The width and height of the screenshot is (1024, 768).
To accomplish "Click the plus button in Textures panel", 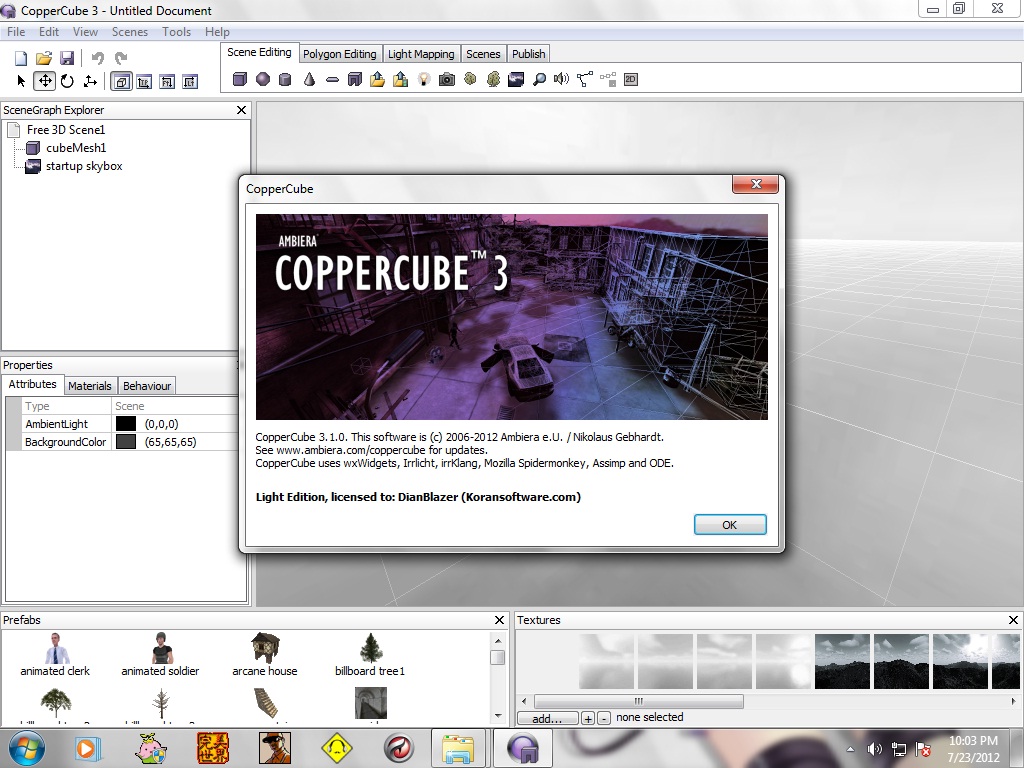I will [588, 718].
